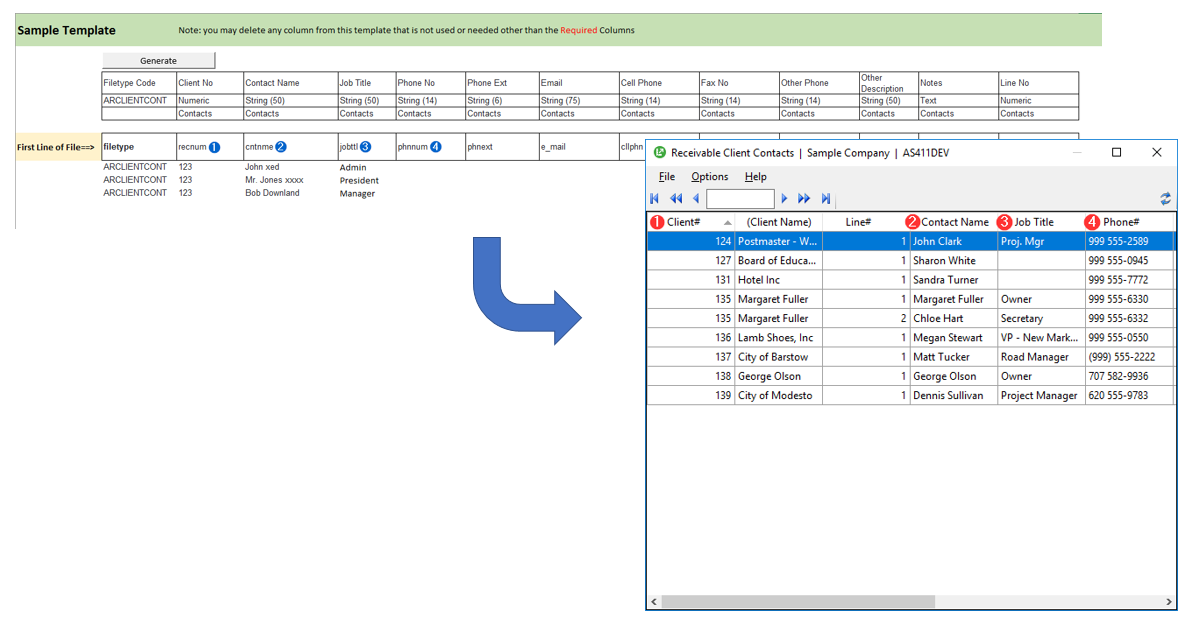Screen dimensions: 1189x625
Task: Click the next record arrow icon
Action: point(785,199)
